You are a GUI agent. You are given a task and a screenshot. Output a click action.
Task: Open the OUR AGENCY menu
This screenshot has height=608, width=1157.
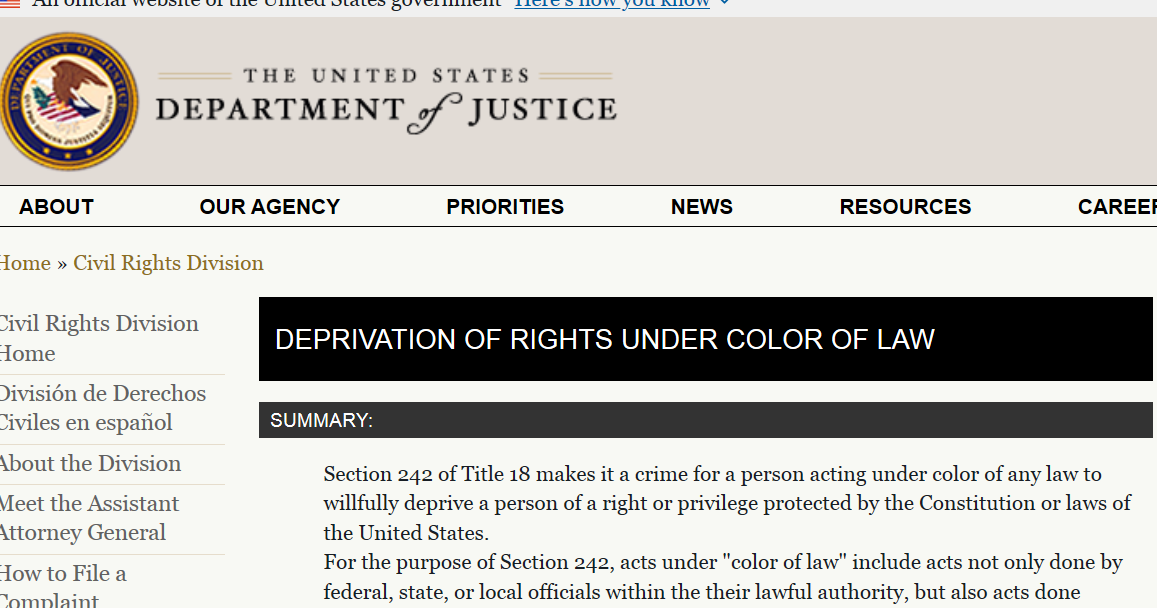(269, 206)
